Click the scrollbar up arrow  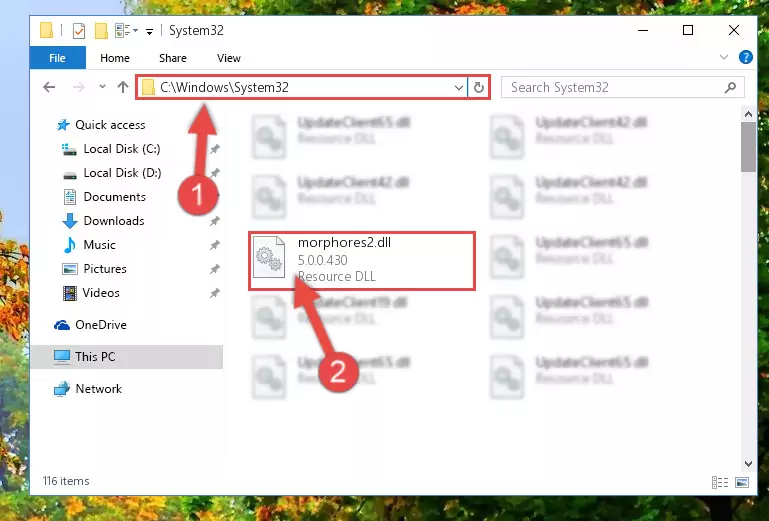coord(748,114)
